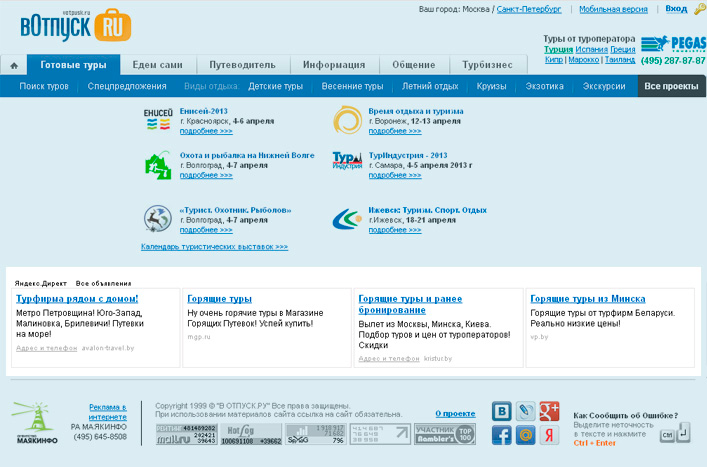Open подробнее under Енисей-2013
The image size is (707, 467).
click(x=206, y=131)
